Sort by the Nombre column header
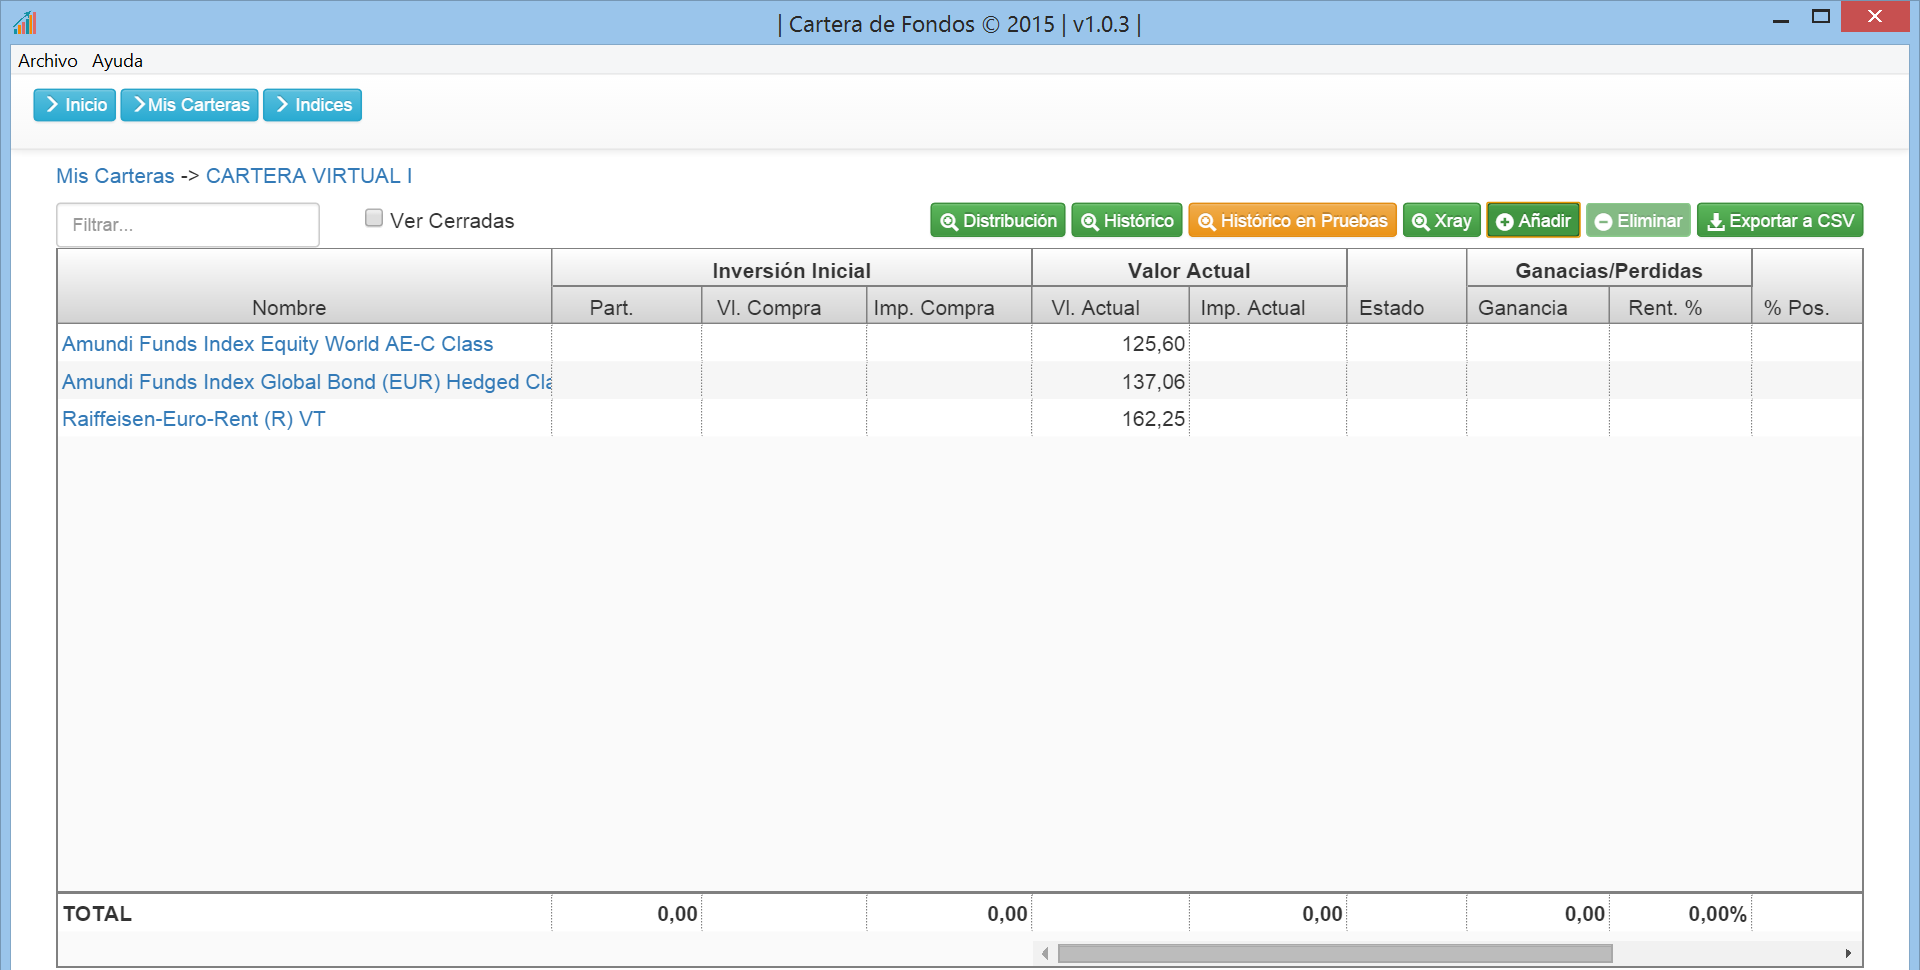1920x970 pixels. (x=304, y=287)
